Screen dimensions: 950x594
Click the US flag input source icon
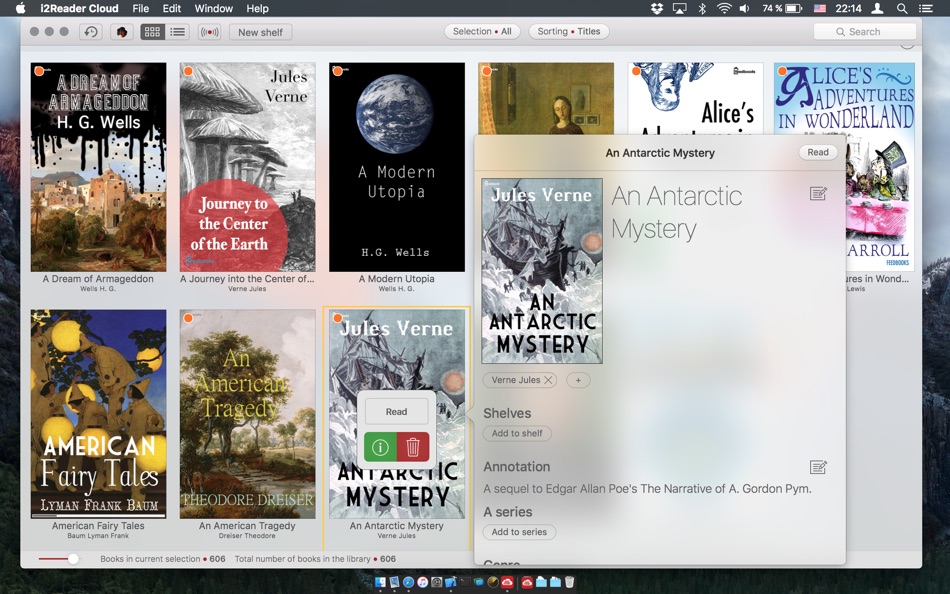(819, 8)
